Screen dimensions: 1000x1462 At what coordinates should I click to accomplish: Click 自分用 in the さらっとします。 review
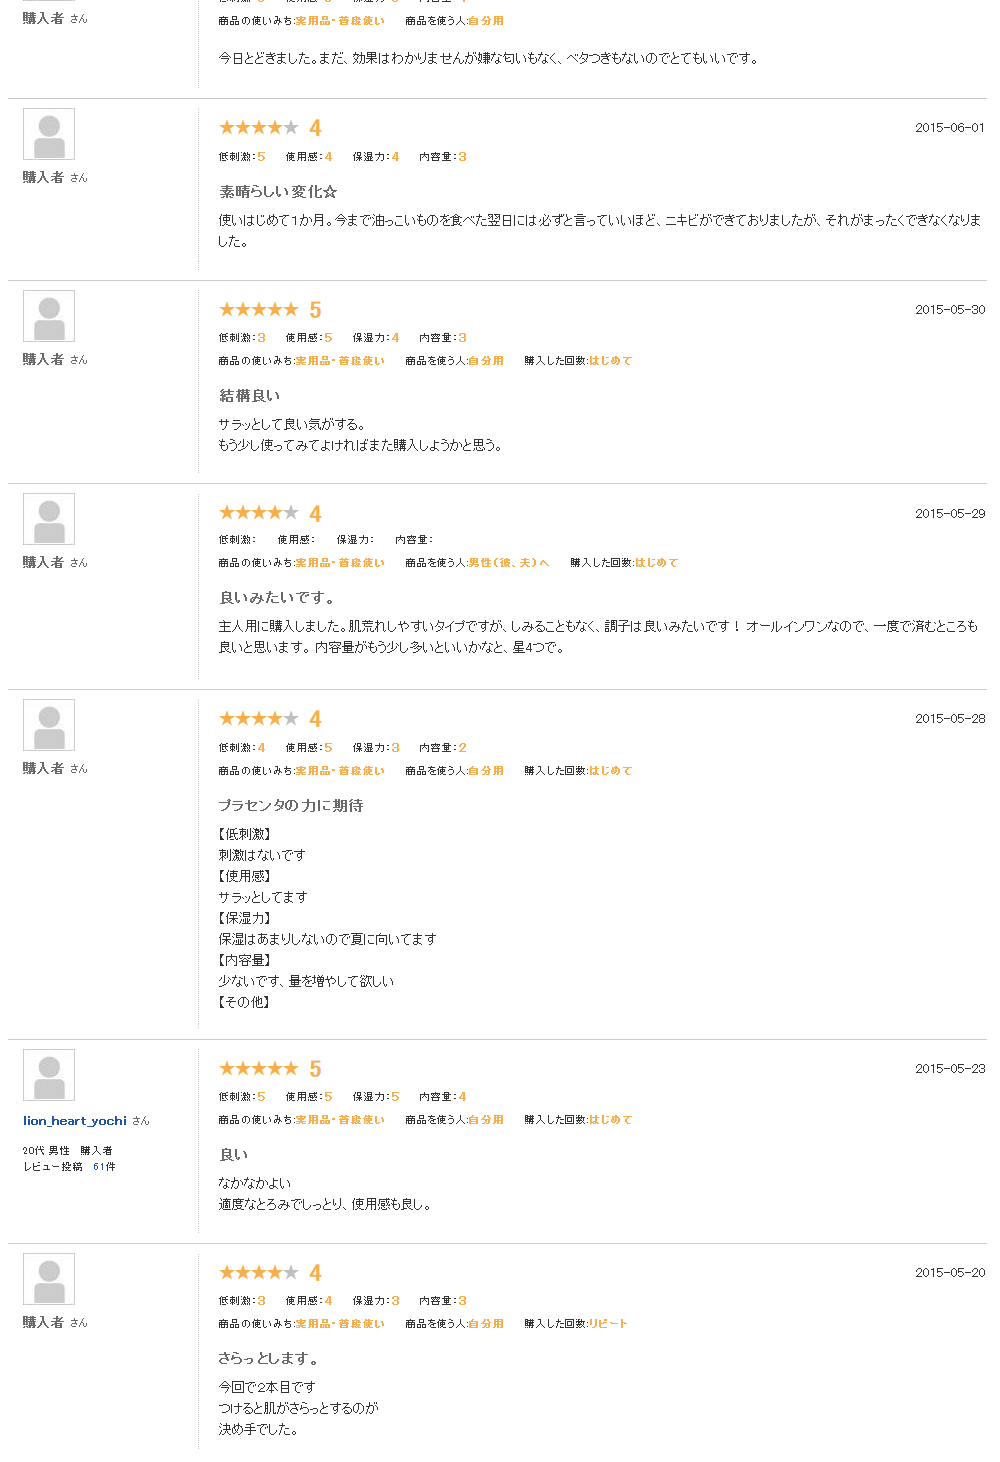coord(486,1324)
